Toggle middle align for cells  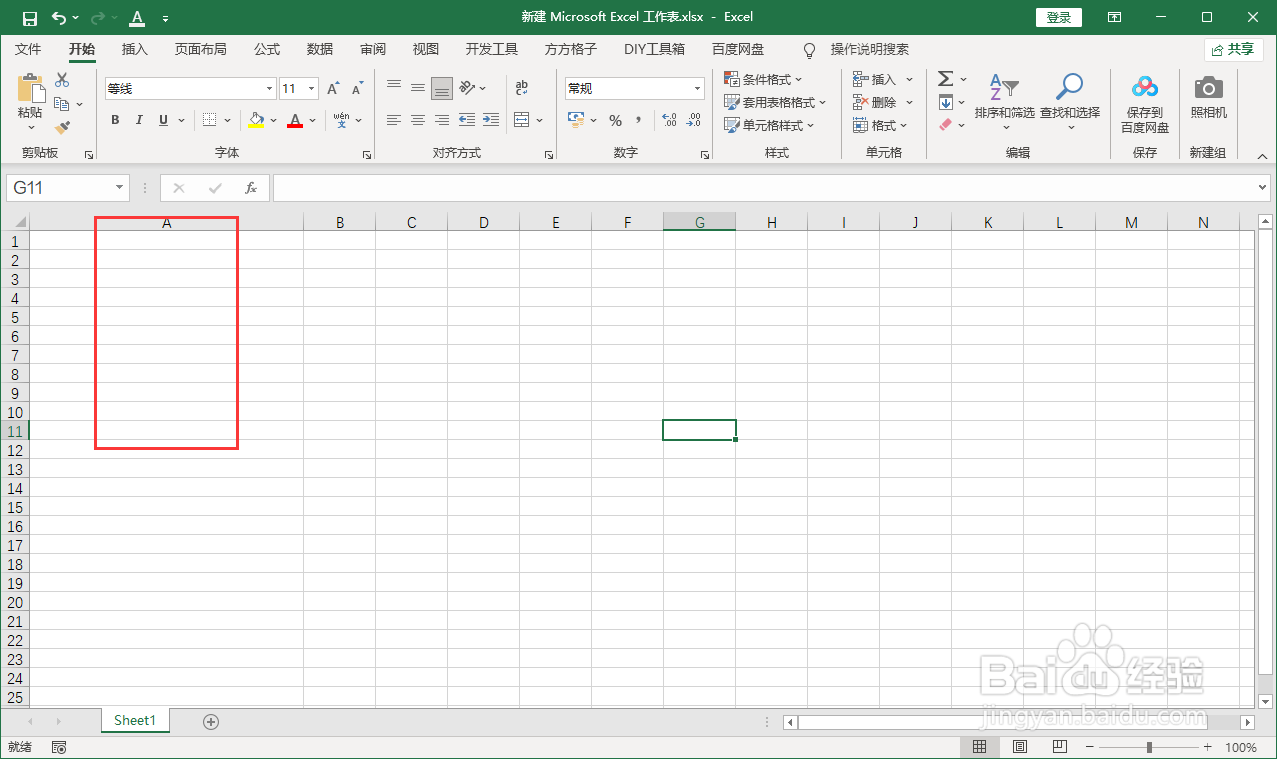click(x=418, y=88)
